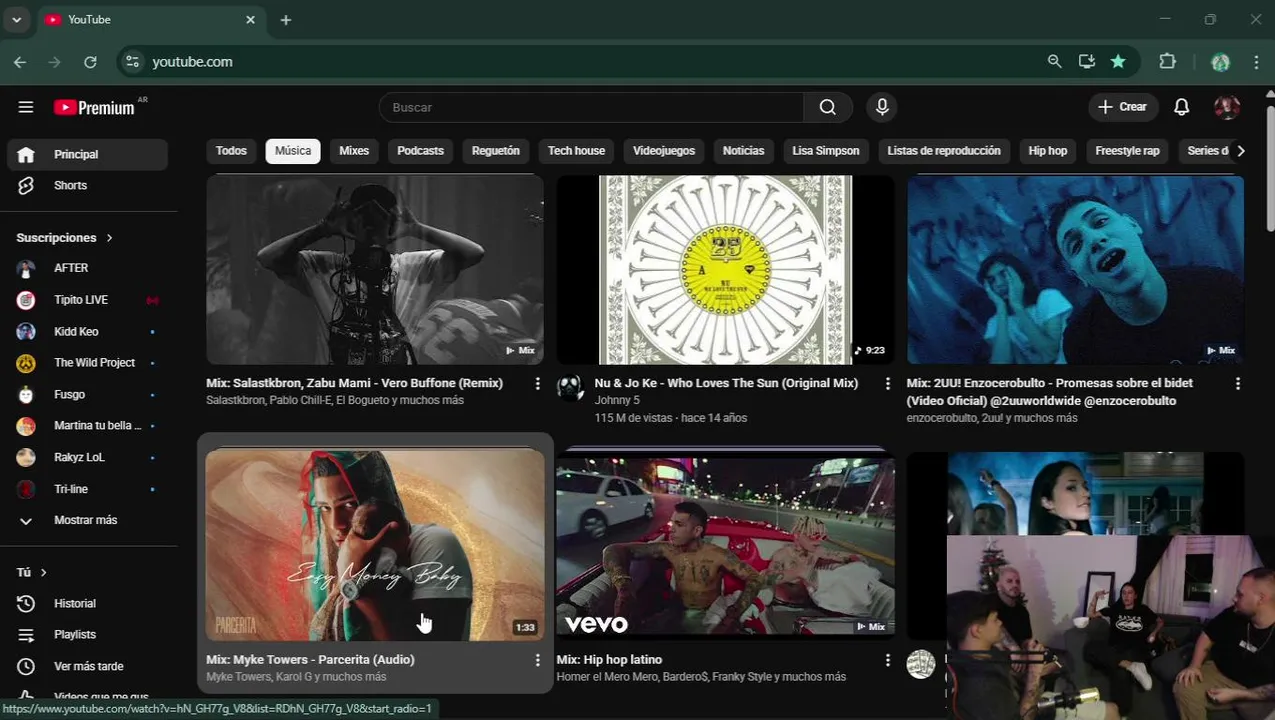Close the YouTube browser tab
Screen dimensions: 1275x720
click(x=251, y=20)
